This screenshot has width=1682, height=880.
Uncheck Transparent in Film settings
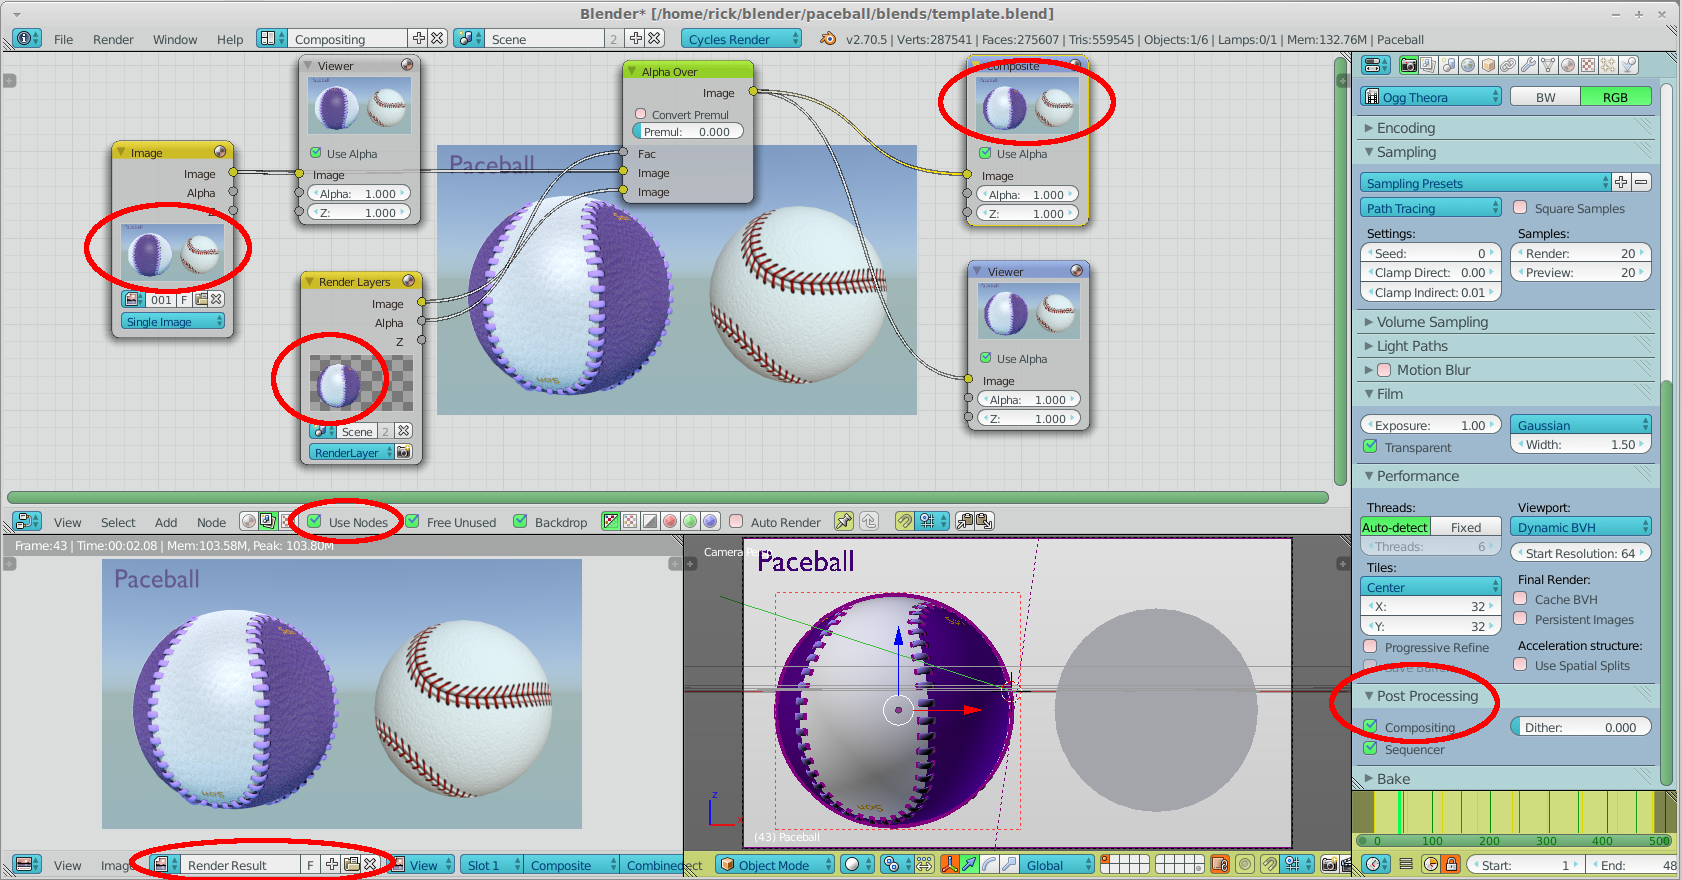(1370, 447)
